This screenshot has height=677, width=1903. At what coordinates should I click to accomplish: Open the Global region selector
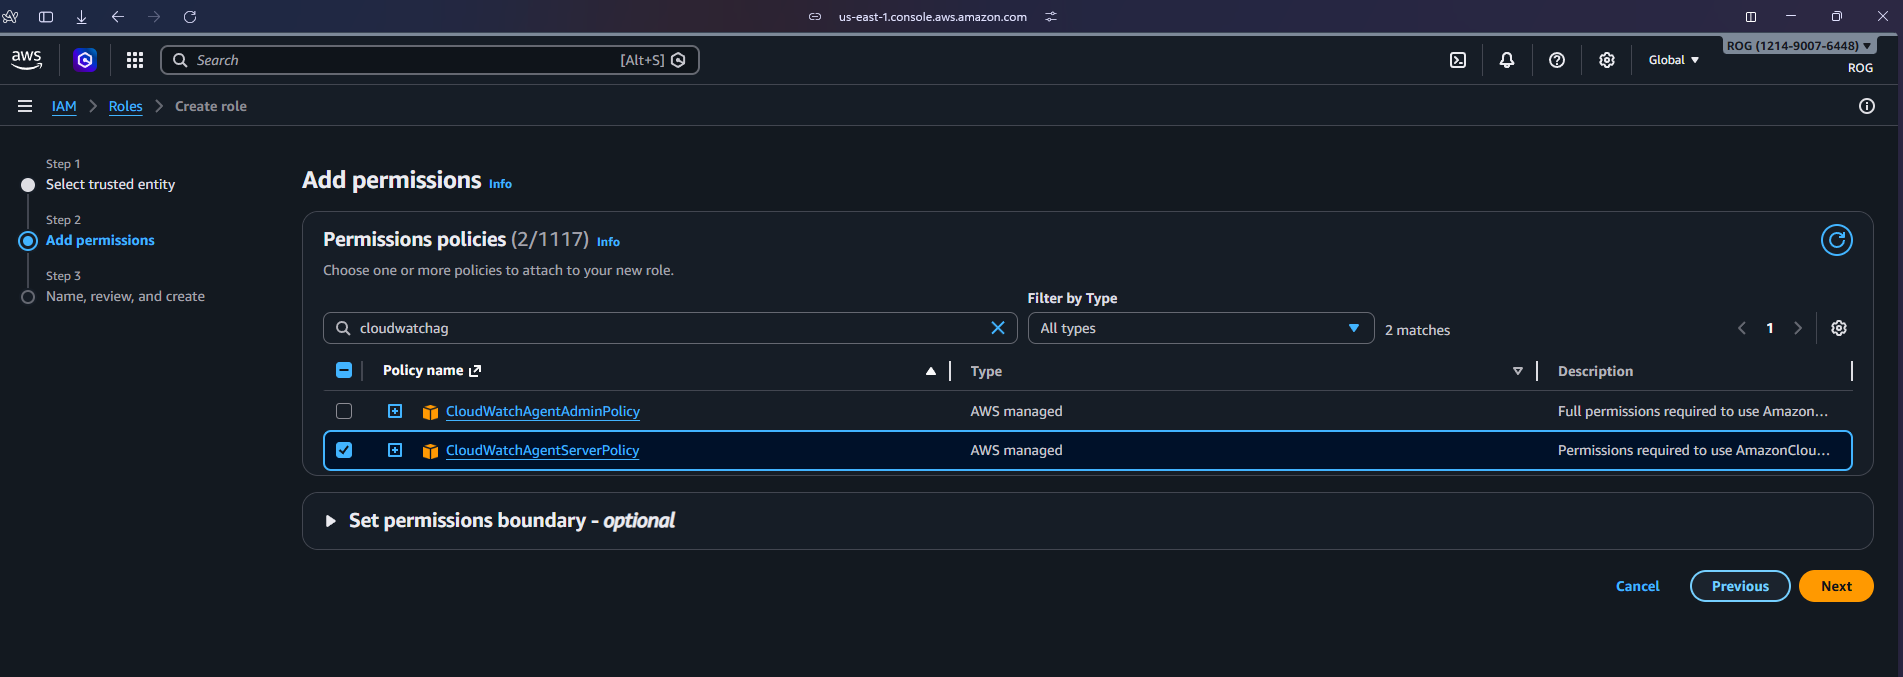tap(1673, 60)
